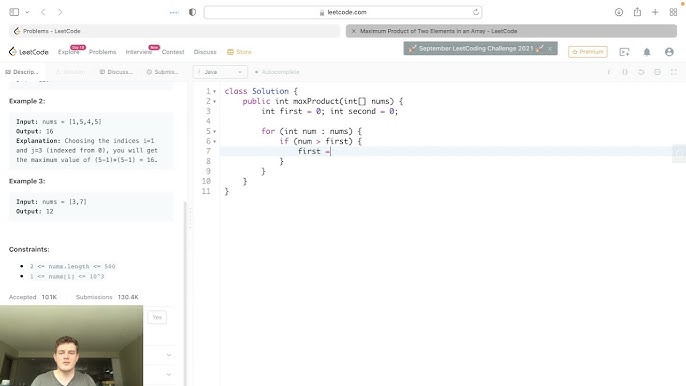Open the Java language dropdown
Viewport: 686px width, 386px height.
click(220, 72)
